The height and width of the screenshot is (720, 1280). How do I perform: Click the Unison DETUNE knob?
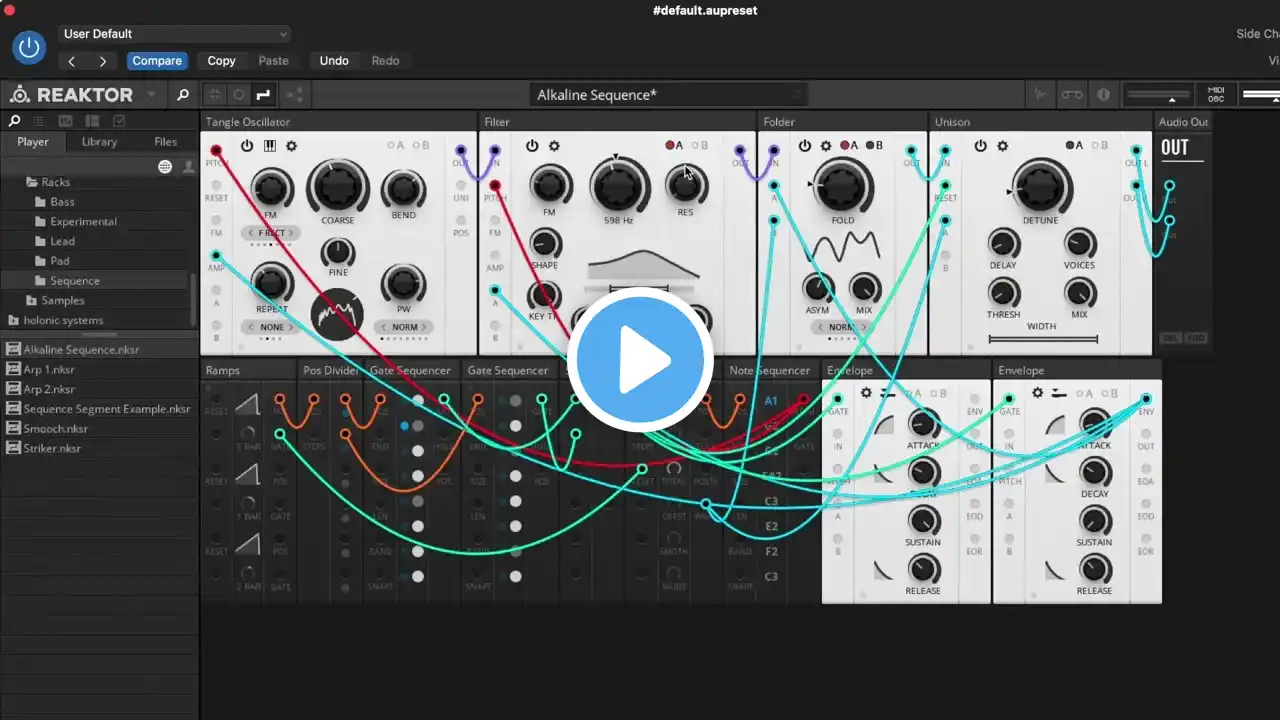pos(1041,186)
